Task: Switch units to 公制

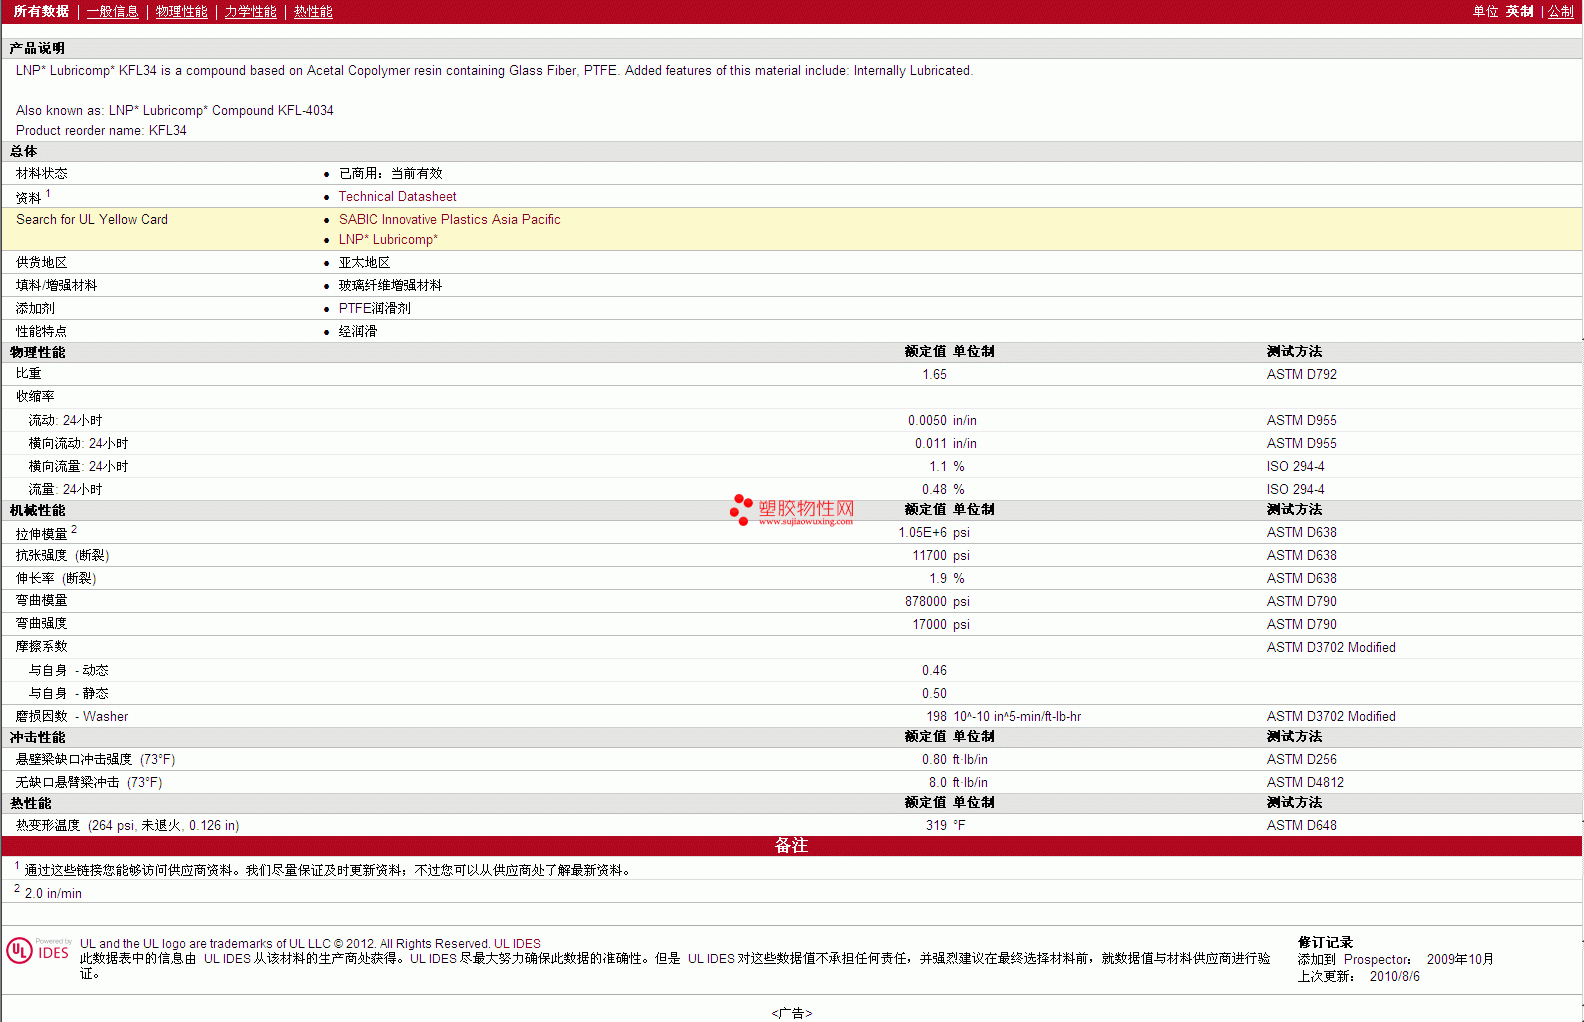Action: click(x=1561, y=12)
